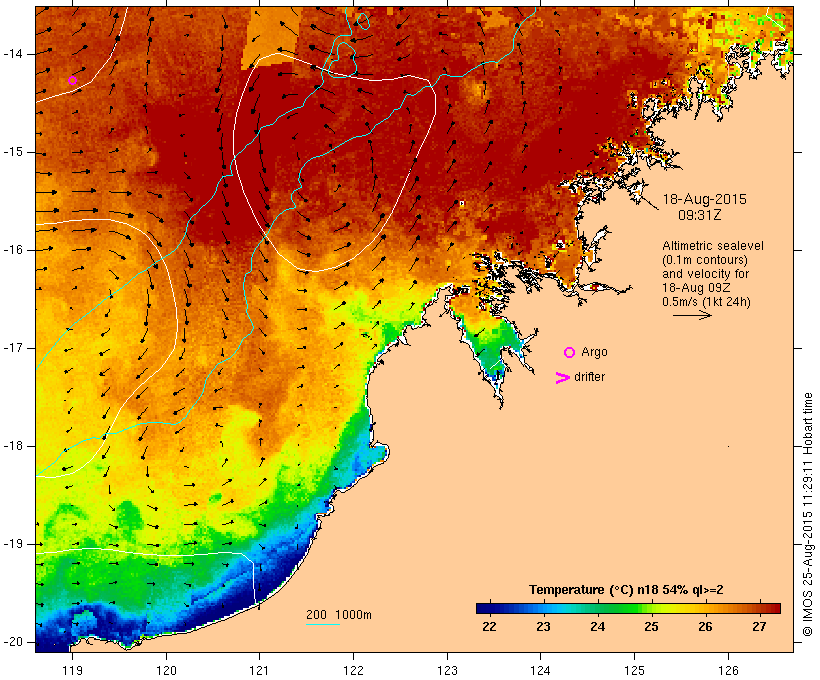Click the longitude label 125
This screenshot has height=680, width=820.
(x=634, y=670)
